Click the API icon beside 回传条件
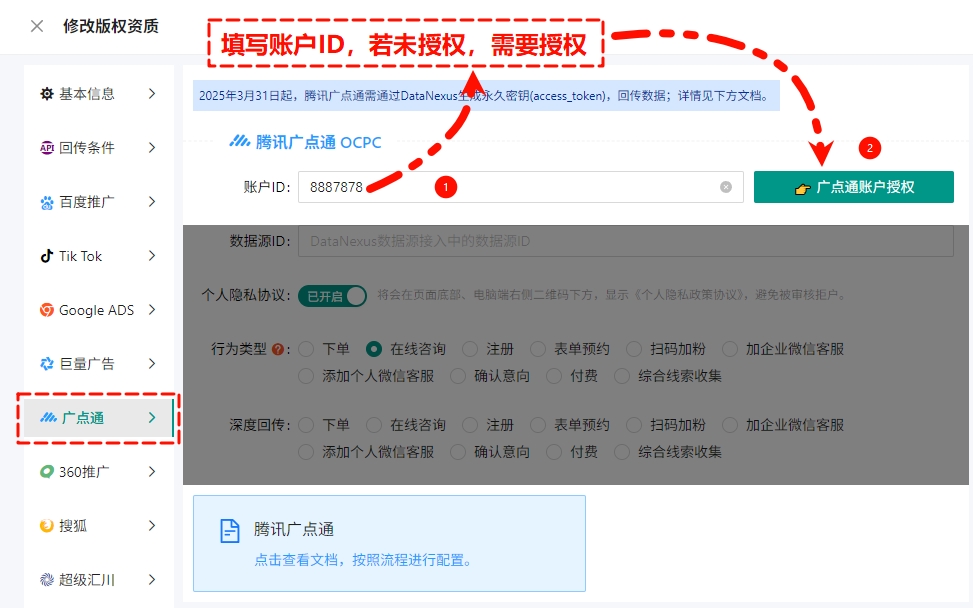973x608 pixels. coord(47,148)
